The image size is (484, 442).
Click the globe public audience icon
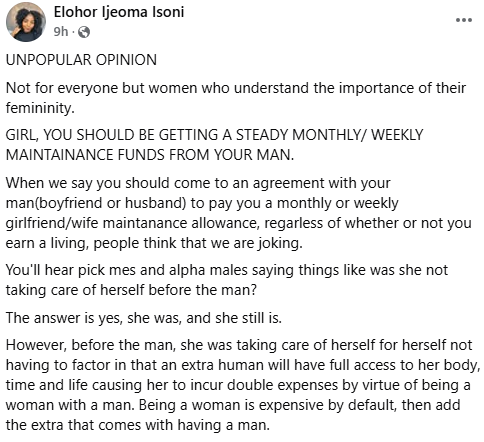click(x=84, y=32)
